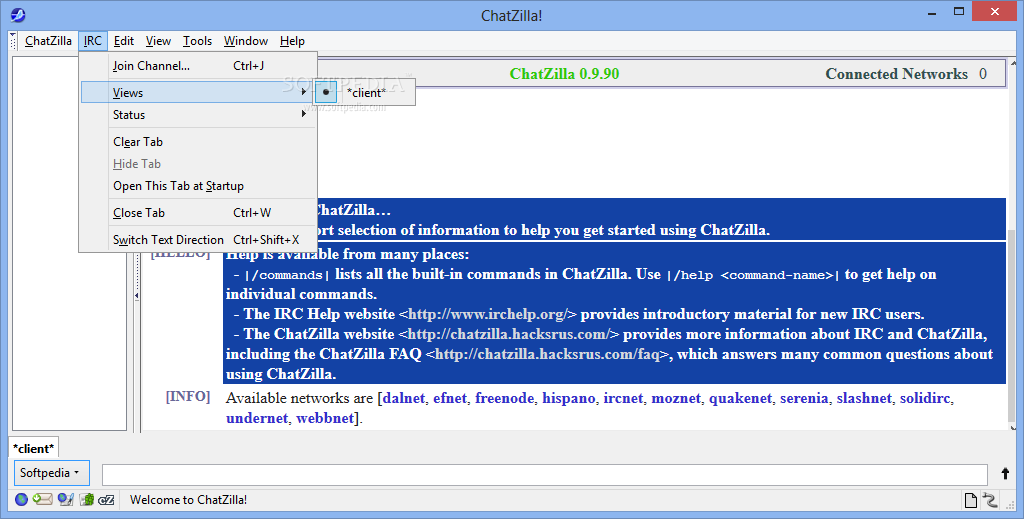Click the chat scrollbar up arrow

pyautogui.click(x=1013, y=63)
